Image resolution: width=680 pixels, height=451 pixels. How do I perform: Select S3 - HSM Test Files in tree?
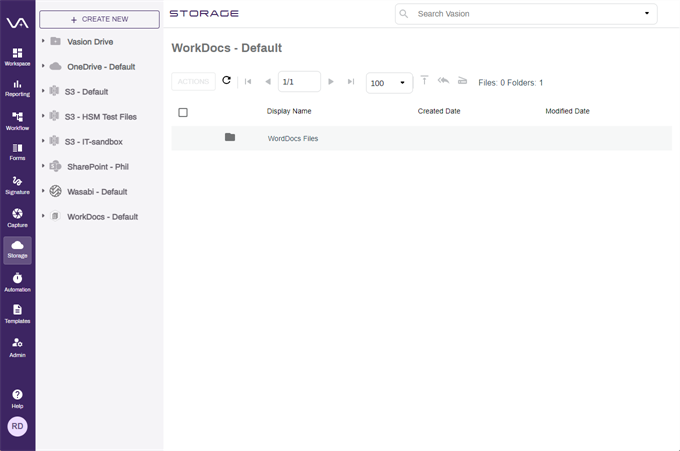tap(101, 117)
